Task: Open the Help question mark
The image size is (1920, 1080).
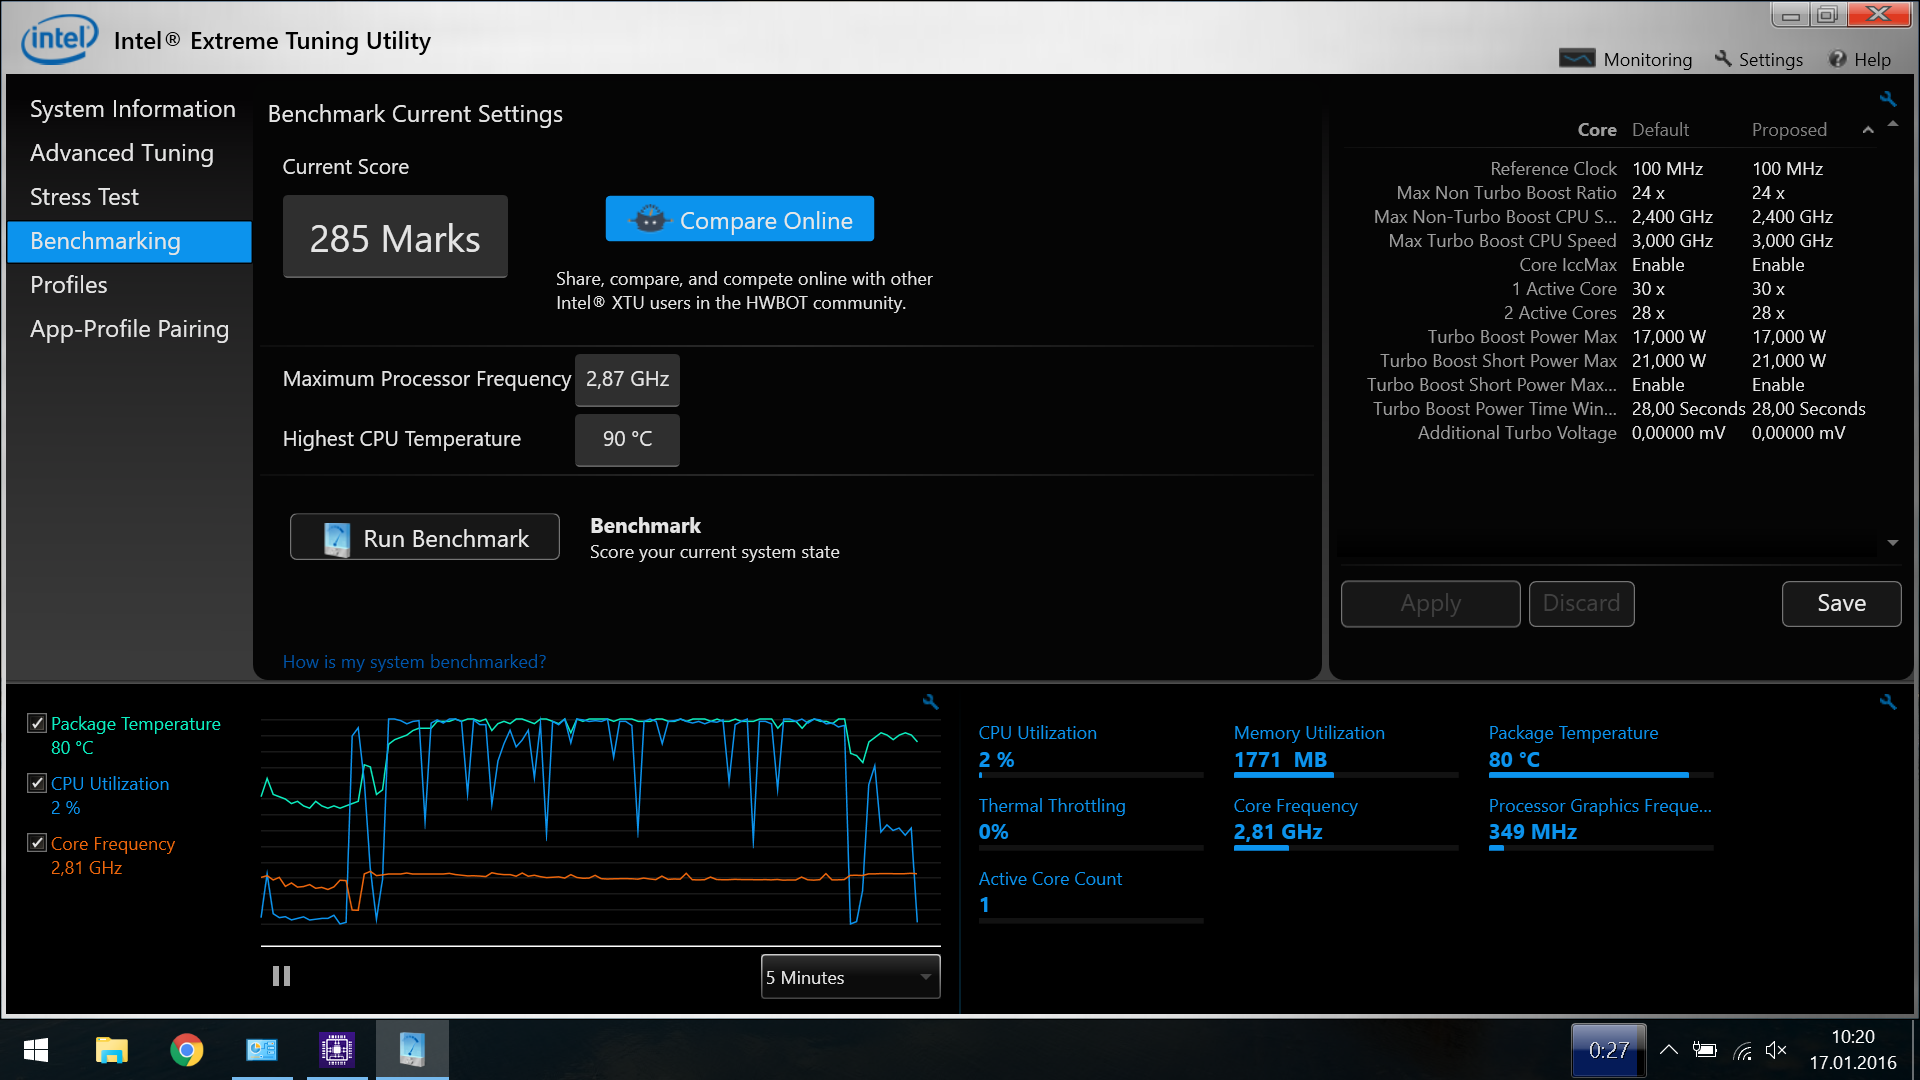Action: 1838,59
